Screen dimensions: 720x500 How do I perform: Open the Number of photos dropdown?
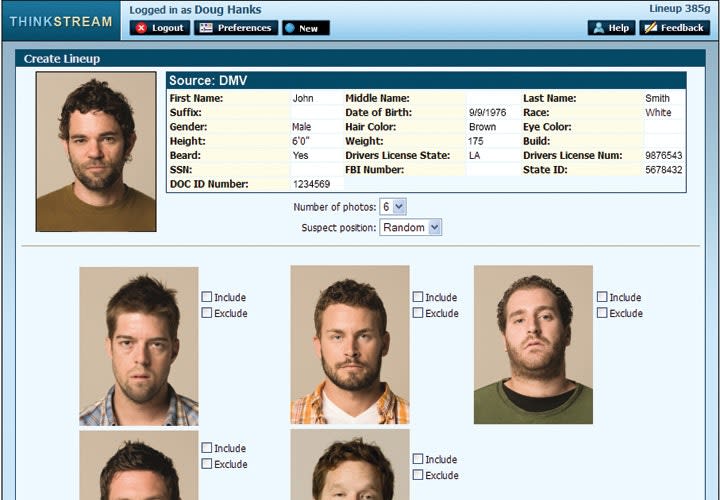pyautogui.click(x=393, y=207)
